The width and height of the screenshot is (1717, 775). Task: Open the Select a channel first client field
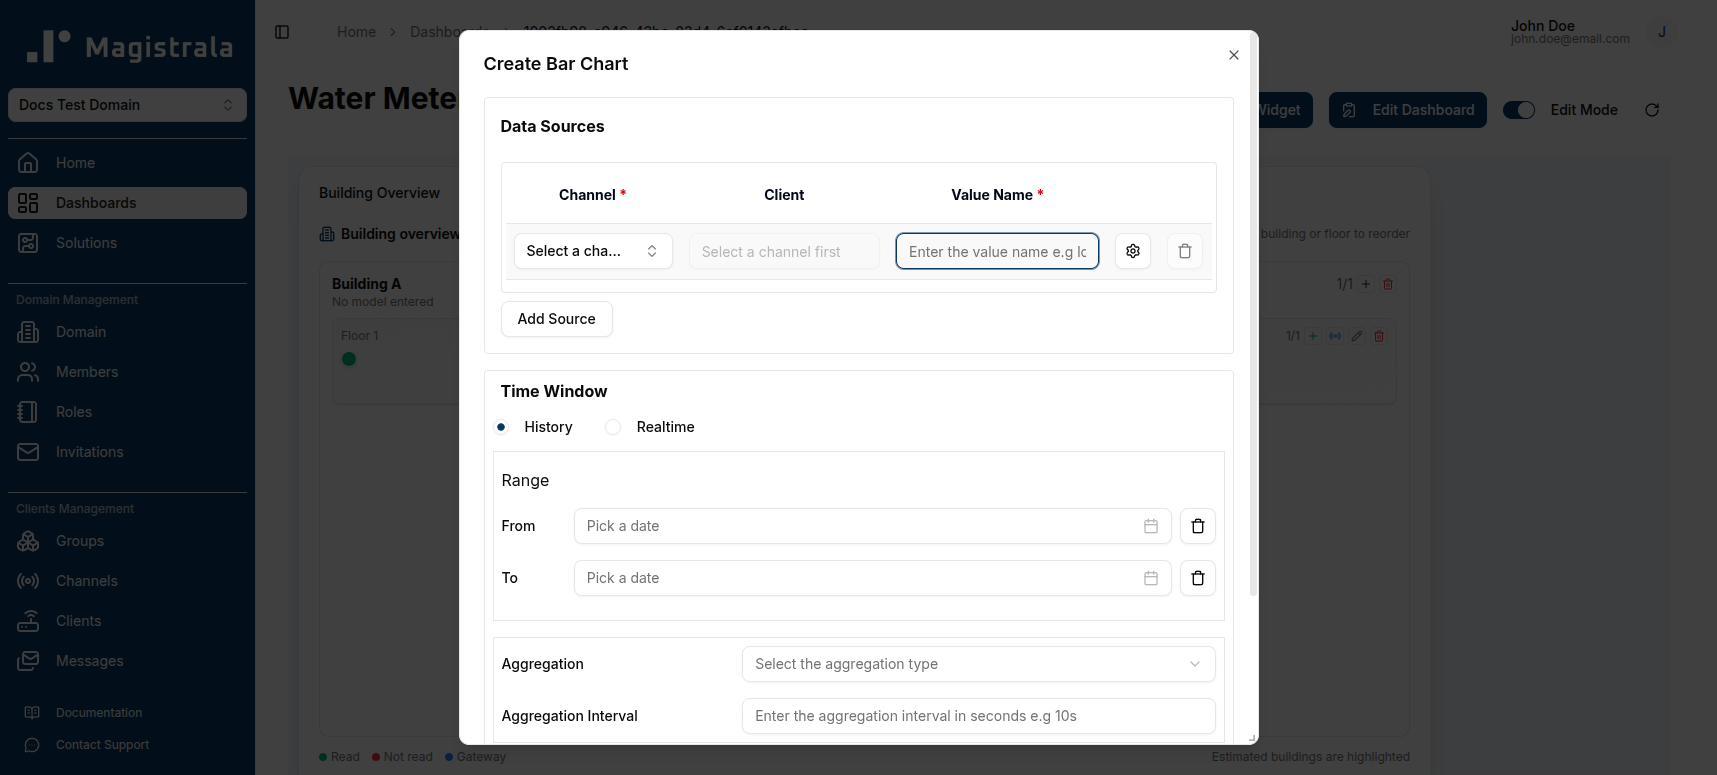[x=784, y=251]
